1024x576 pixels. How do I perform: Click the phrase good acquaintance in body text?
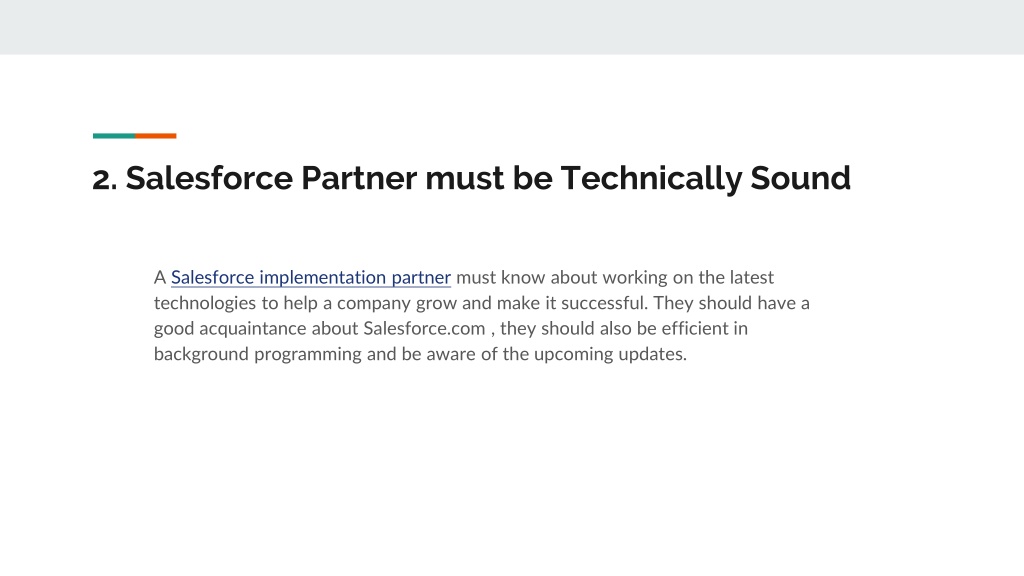[231, 328]
